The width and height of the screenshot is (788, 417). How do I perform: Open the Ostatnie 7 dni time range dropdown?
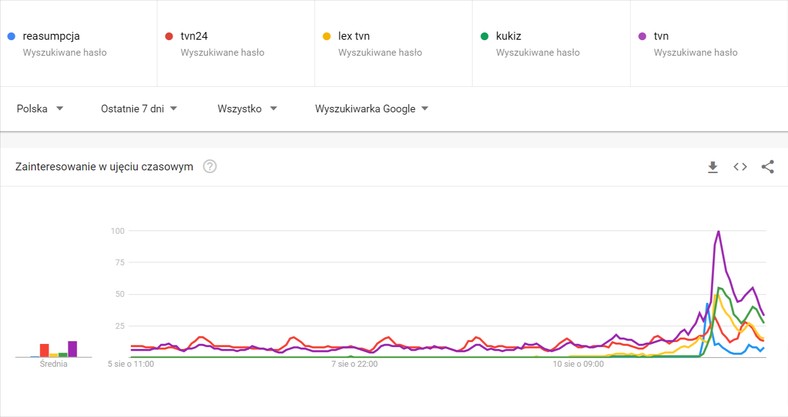139,109
